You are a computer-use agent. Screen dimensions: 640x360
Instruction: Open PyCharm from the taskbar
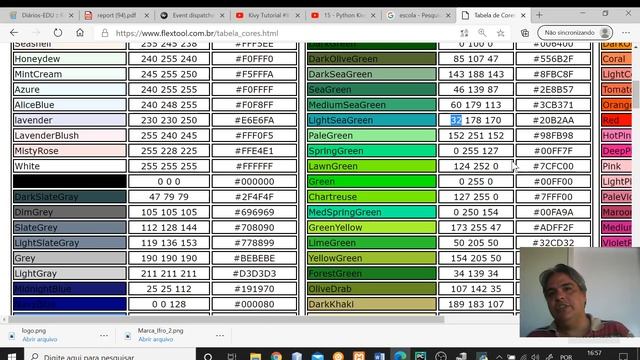coord(420,356)
